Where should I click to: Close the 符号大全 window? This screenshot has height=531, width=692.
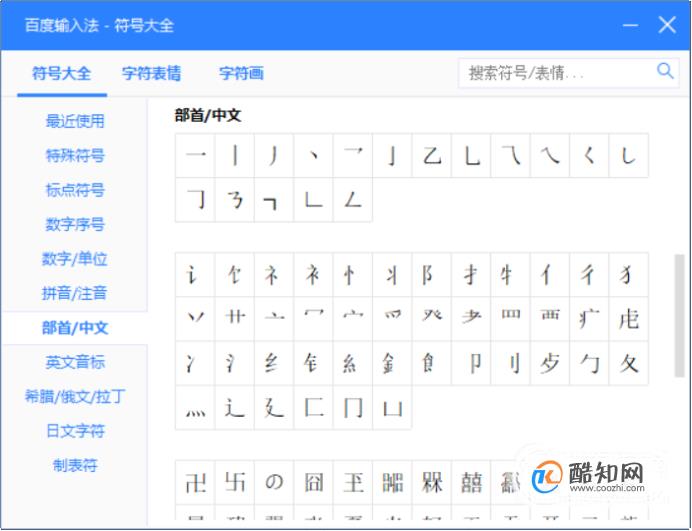(667, 25)
